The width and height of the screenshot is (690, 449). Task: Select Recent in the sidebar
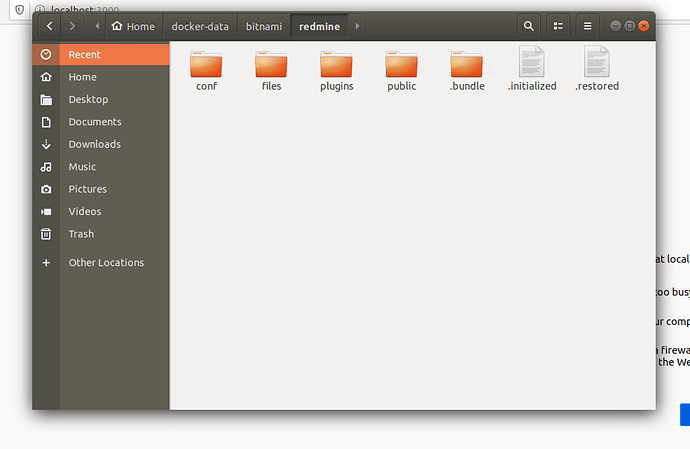click(x=84, y=54)
